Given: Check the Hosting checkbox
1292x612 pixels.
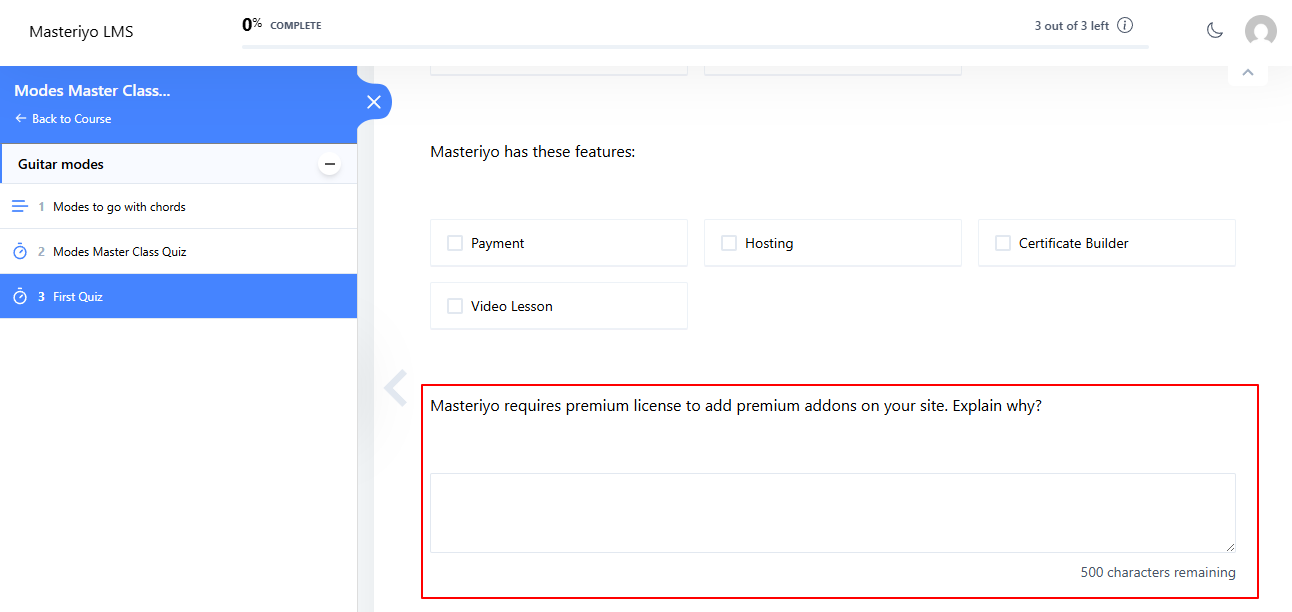Looking at the screenshot, I should click(x=729, y=243).
